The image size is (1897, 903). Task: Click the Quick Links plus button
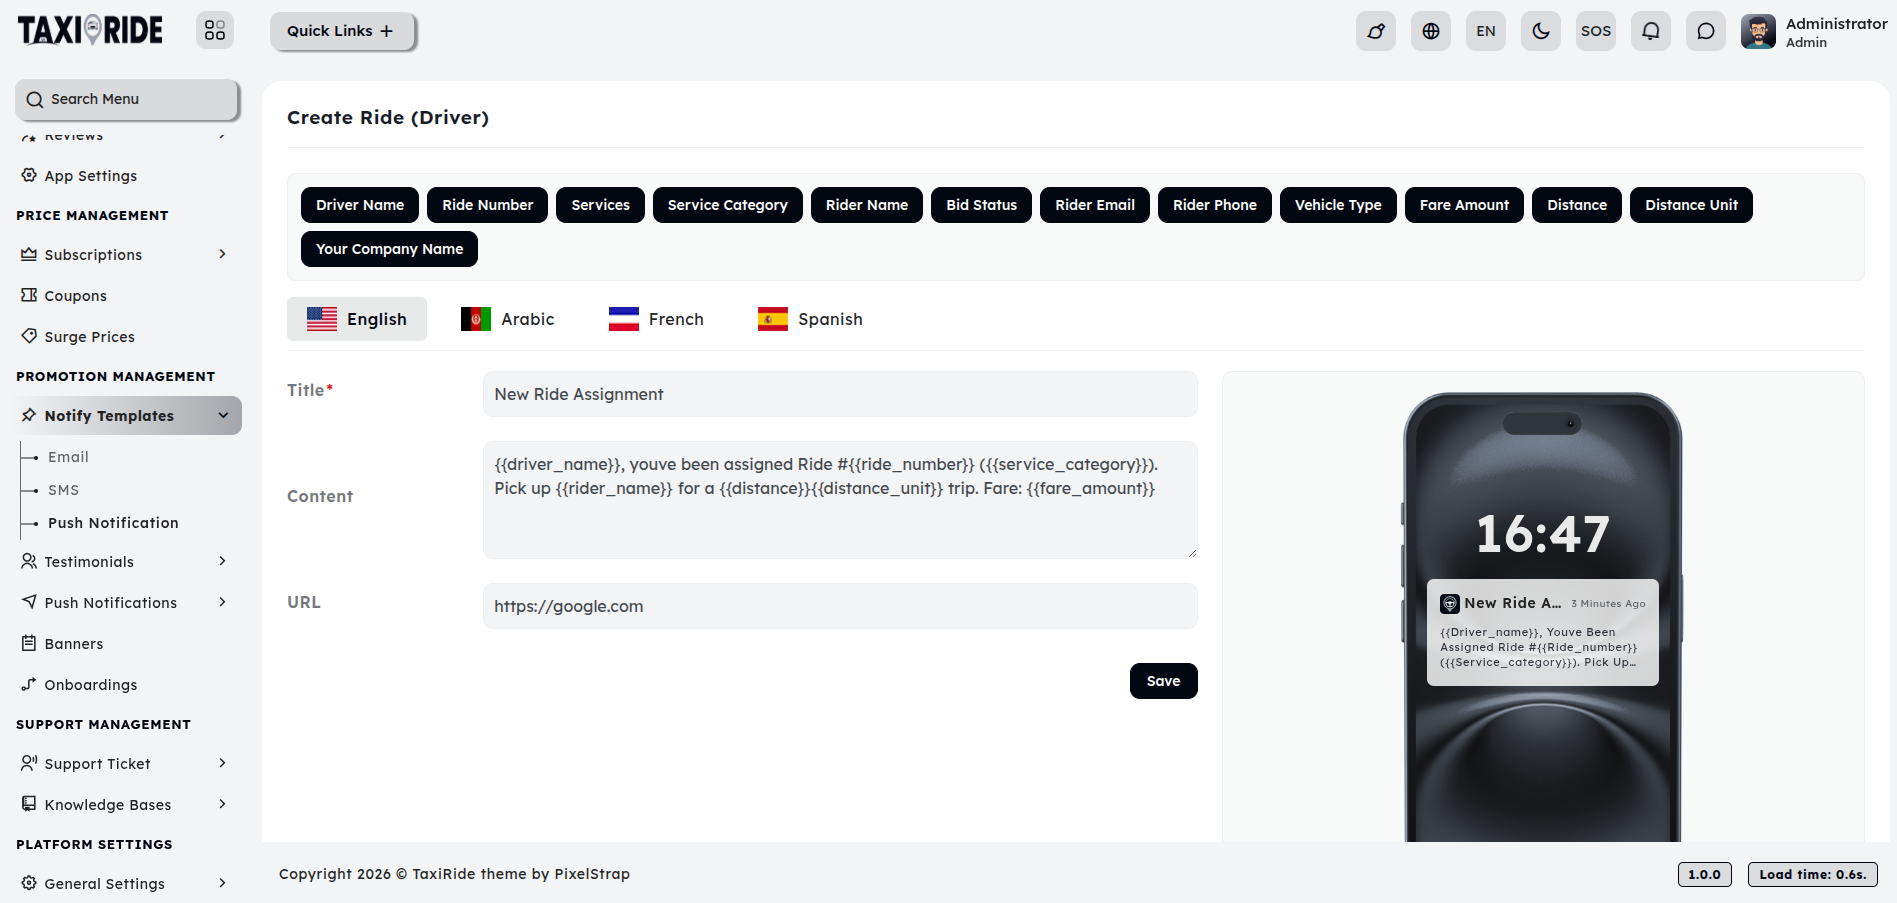(x=342, y=31)
